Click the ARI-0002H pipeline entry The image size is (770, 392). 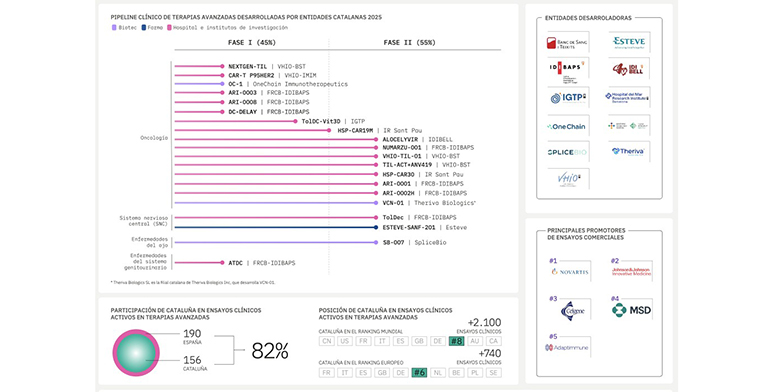425,193
